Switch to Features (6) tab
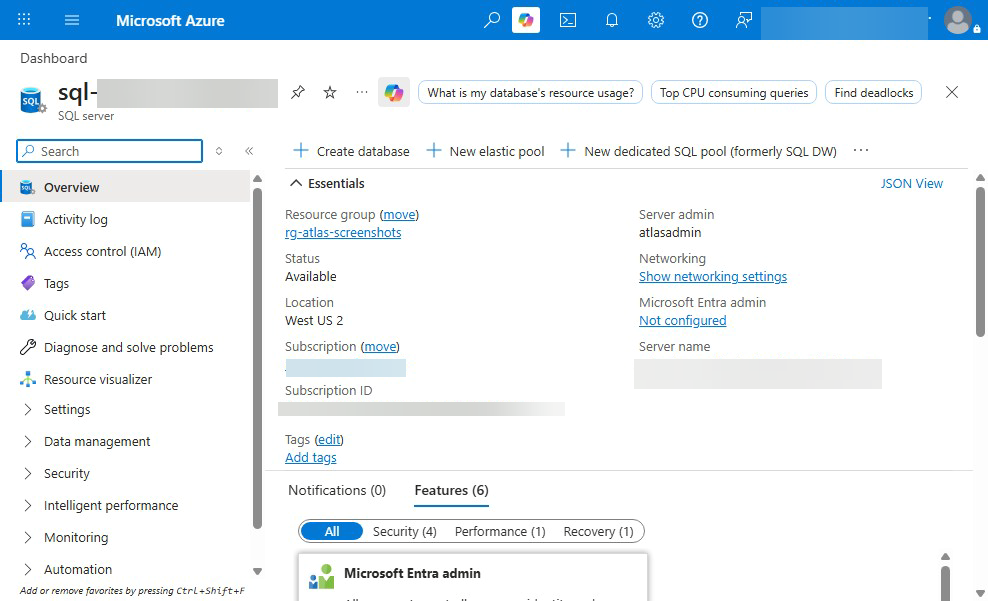The width and height of the screenshot is (988, 601). pos(451,490)
